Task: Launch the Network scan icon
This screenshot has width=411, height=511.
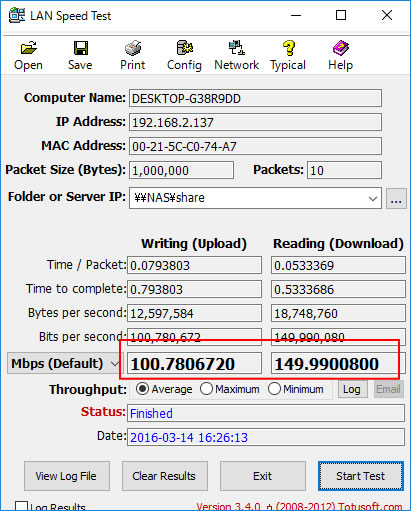Action: coord(237,48)
